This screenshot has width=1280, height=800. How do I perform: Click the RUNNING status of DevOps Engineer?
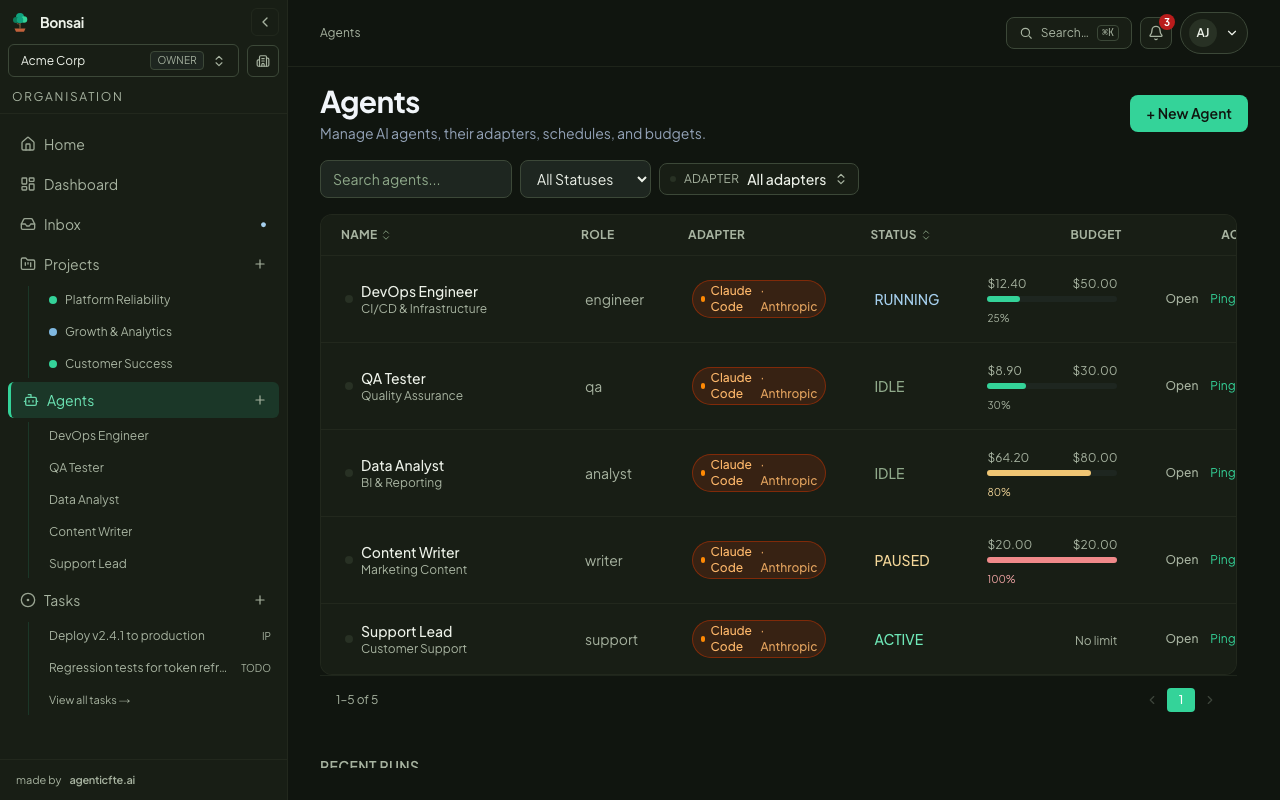(907, 300)
